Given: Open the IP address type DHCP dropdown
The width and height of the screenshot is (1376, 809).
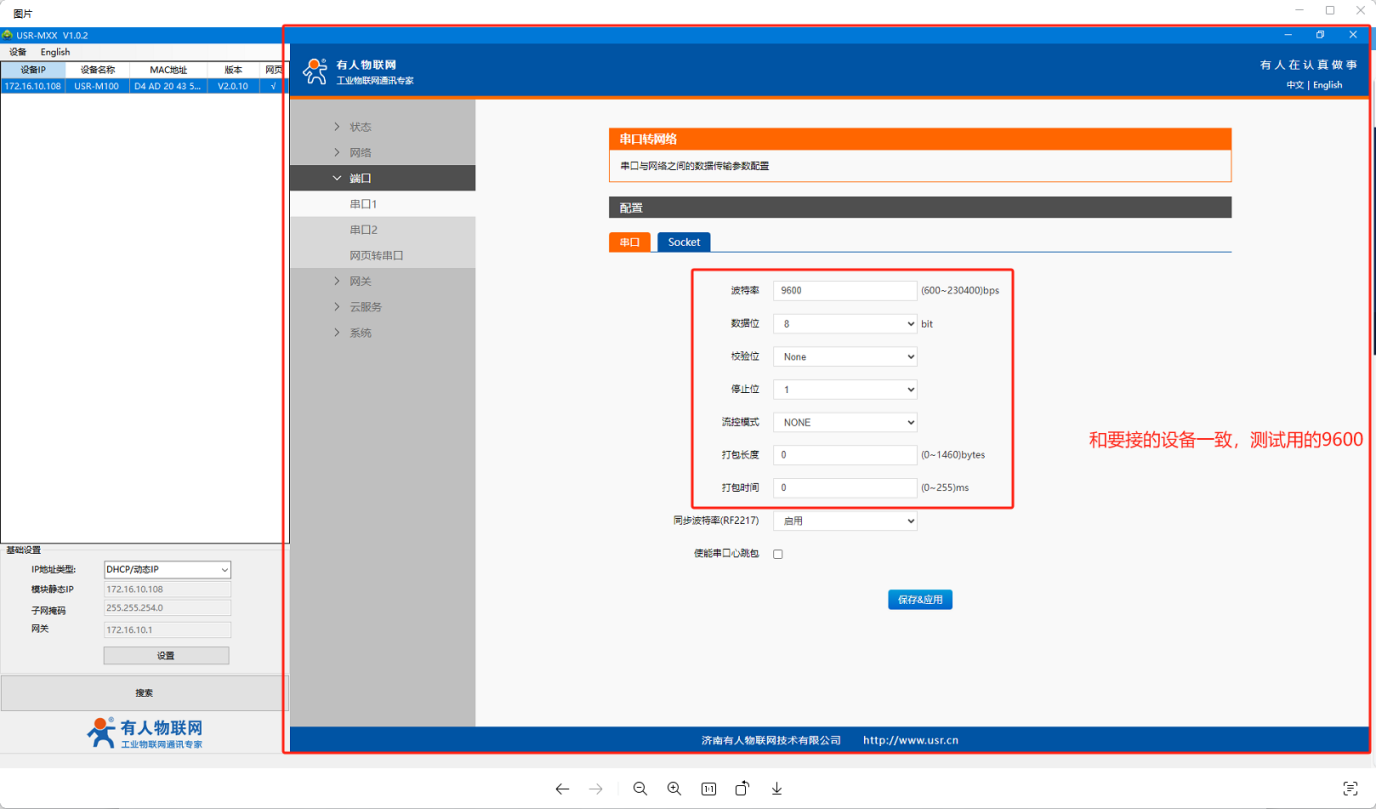Looking at the screenshot, I should click(x=167, y=570).
